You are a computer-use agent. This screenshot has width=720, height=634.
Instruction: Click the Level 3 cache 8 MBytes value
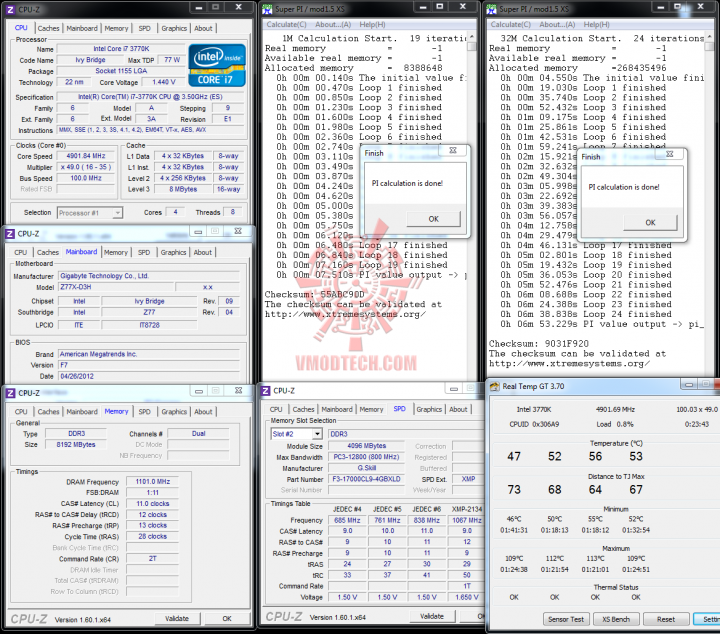183,189
